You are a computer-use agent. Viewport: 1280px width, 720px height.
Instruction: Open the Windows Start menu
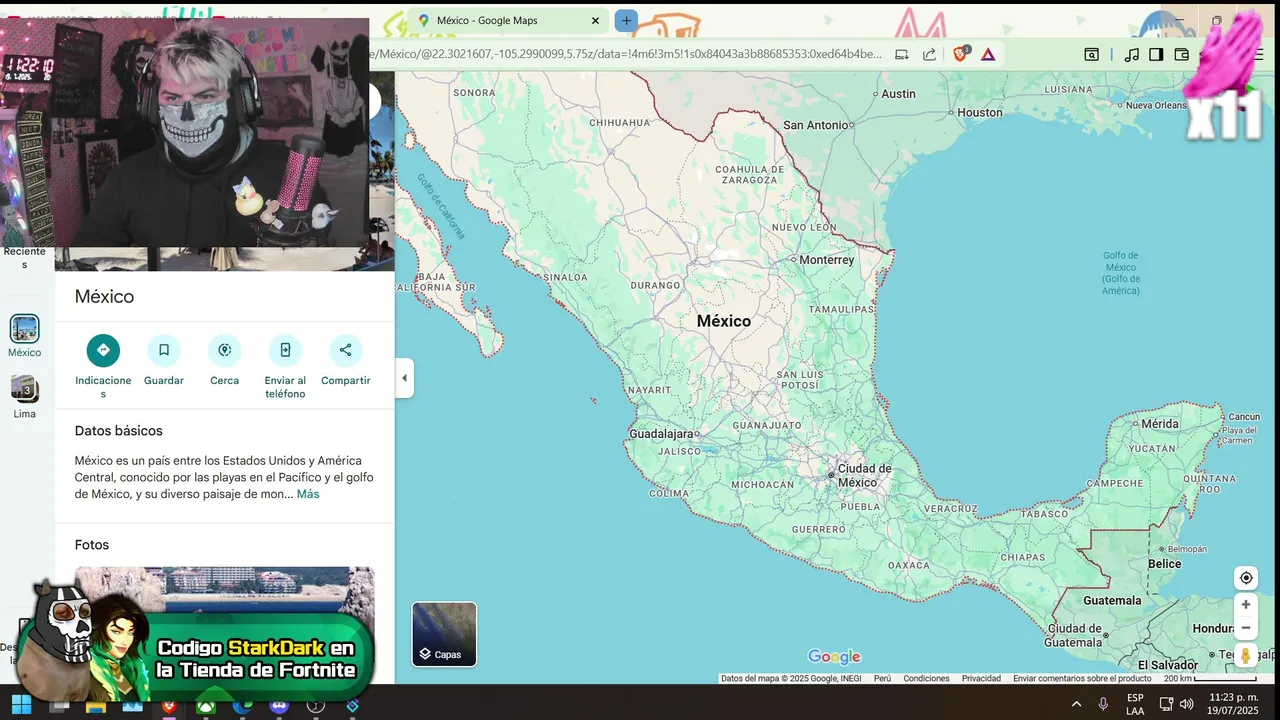[21, 705]
